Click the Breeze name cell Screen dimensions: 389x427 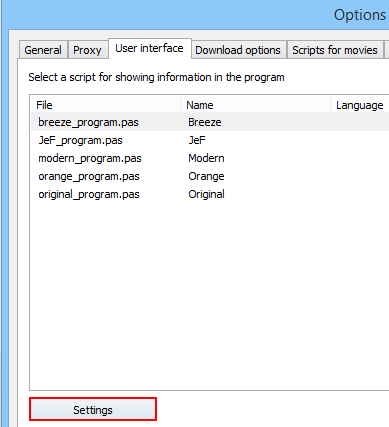[x=205, y=122]
